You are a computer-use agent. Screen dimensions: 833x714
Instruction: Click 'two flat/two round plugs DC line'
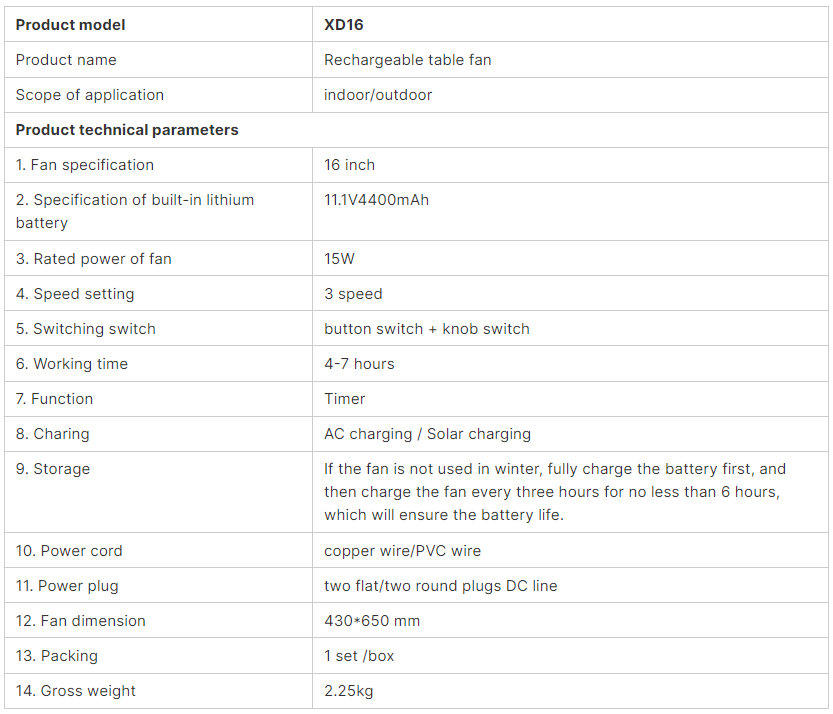440,586
